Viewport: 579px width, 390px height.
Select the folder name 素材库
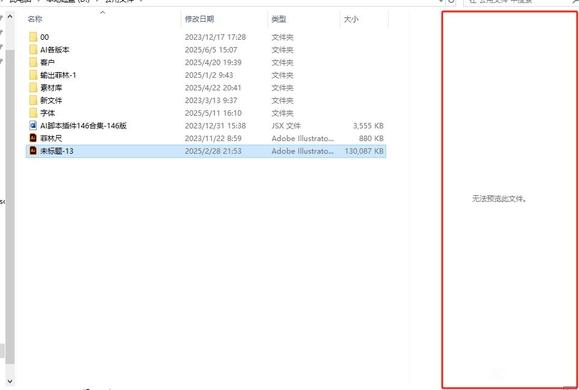point(51,88)
